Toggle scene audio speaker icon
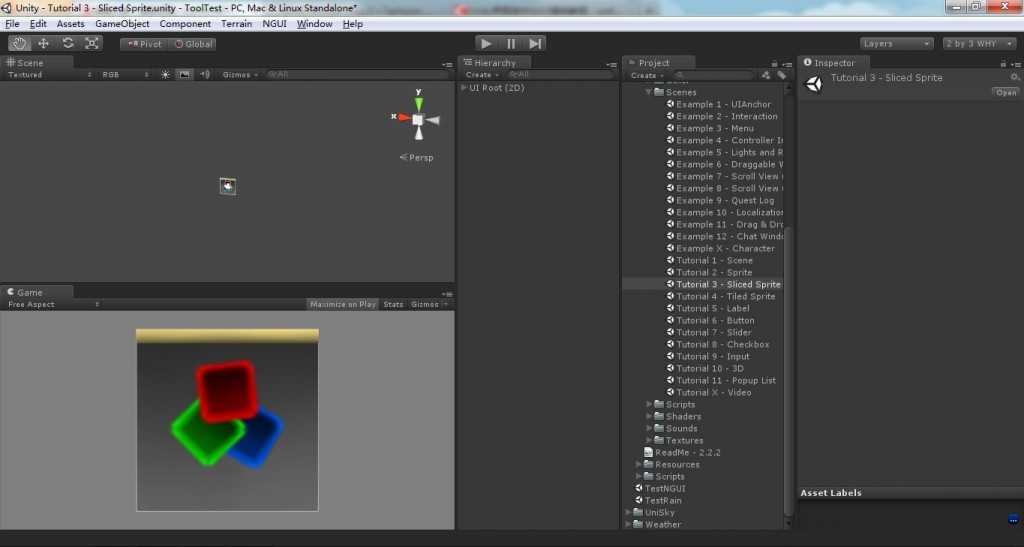1024x547 pixels. [205, 75]
